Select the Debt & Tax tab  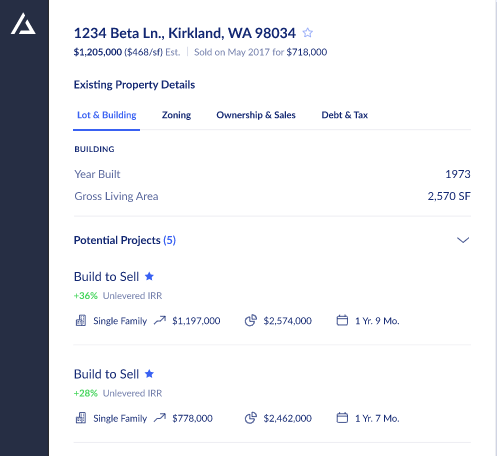pyautogui.click(x=345, y=115)
